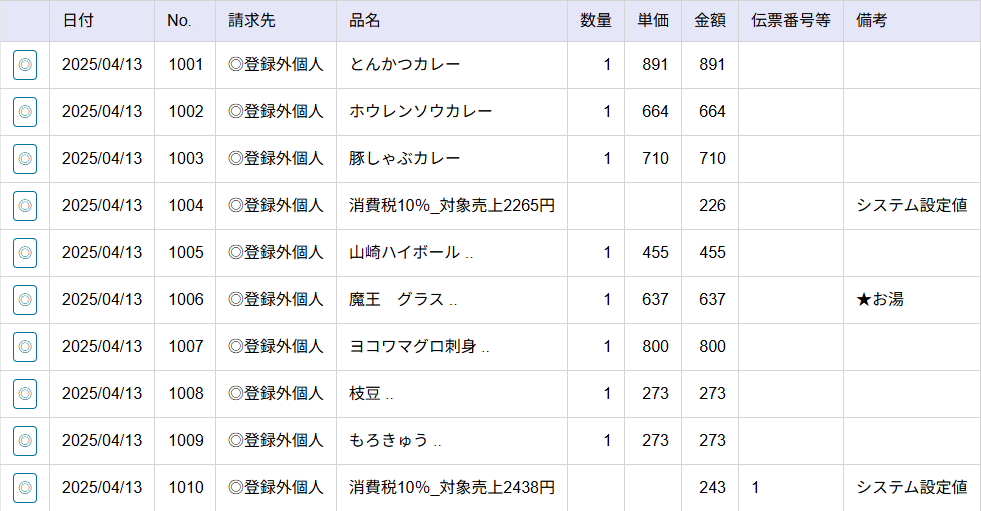Click the ★お湯 remark cell
Image resolution: width=981 pixels, height=511 pixels.
(x=880, y=300)
